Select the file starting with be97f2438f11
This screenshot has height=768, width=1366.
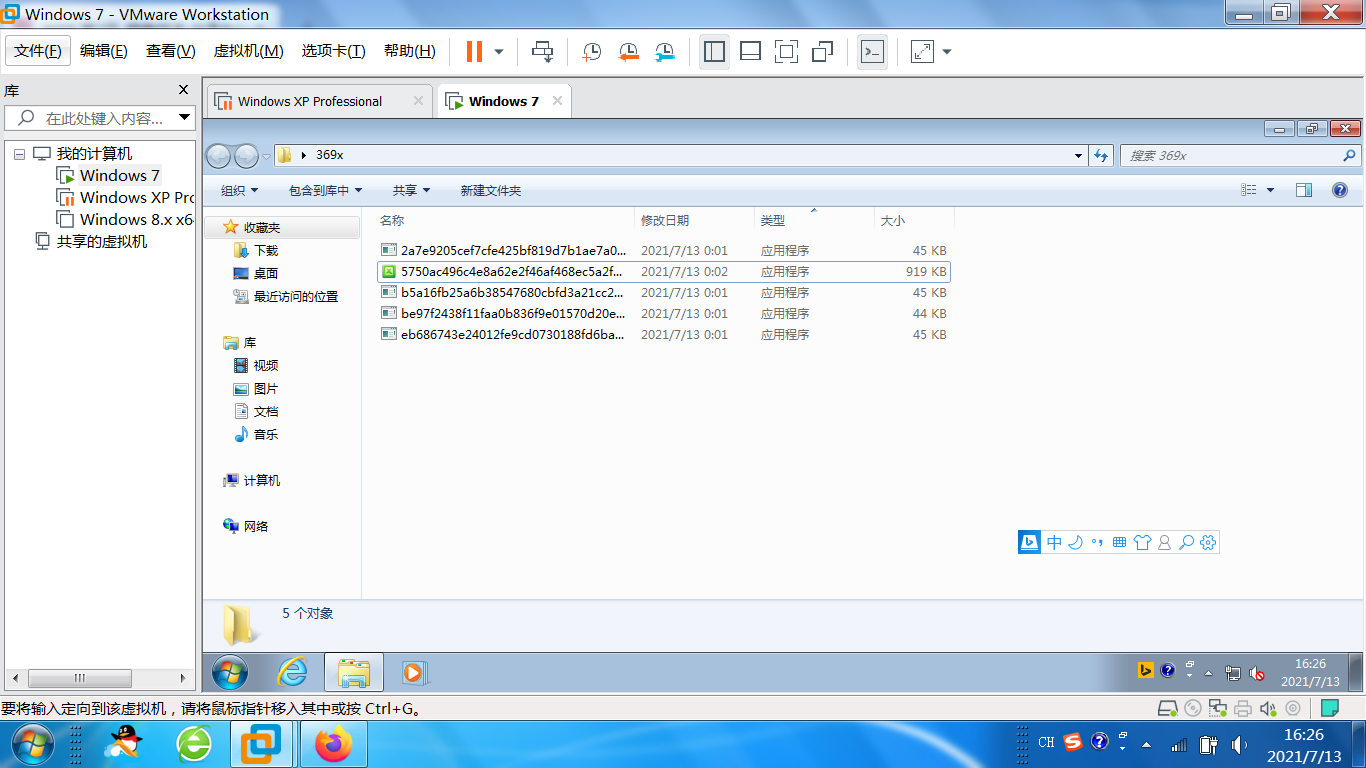click(664, 314)
